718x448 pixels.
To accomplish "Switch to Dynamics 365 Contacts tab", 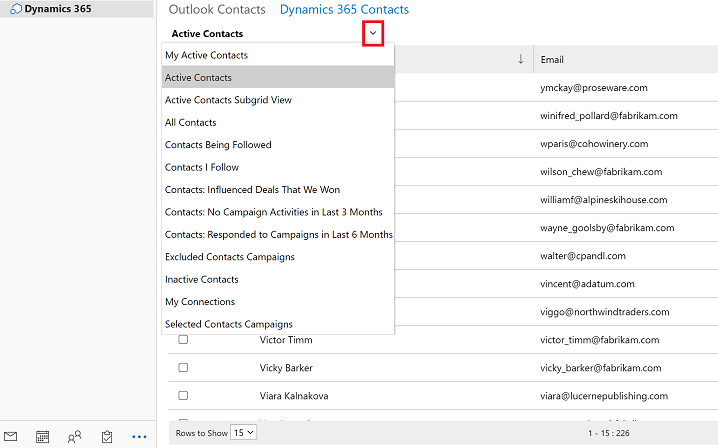I will click(x=344, y=10).
